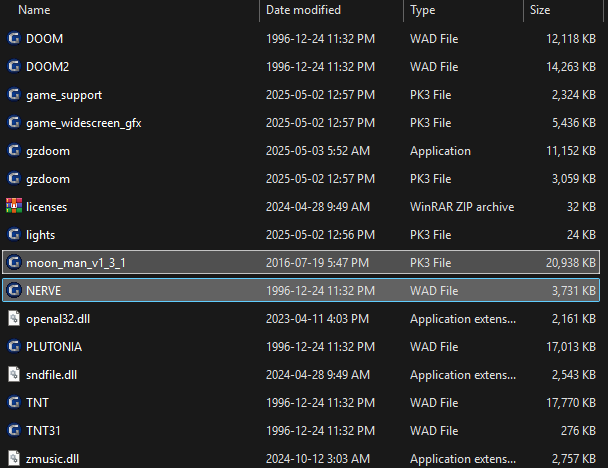This screenshot has width=608, height=468.
Task: Click the openal32.dll file icon
Action: (14, 318)
